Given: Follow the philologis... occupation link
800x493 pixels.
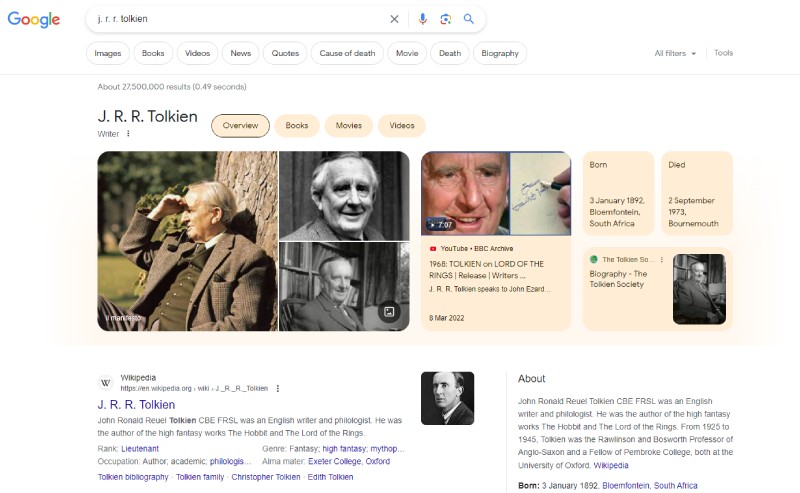Looking at the screenshot, I should [231, 461].
